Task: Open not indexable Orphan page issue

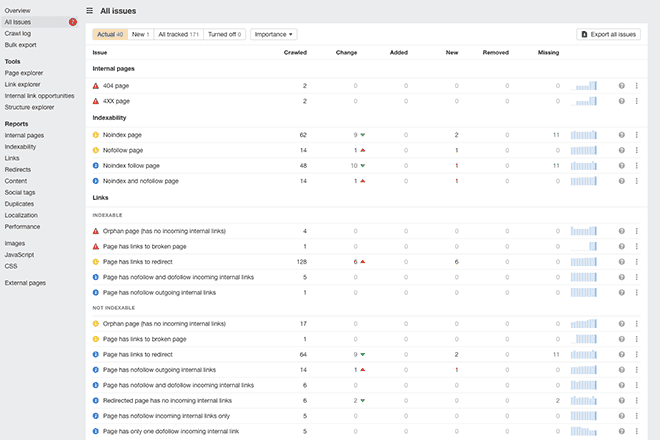Action: tap(164, 323)
